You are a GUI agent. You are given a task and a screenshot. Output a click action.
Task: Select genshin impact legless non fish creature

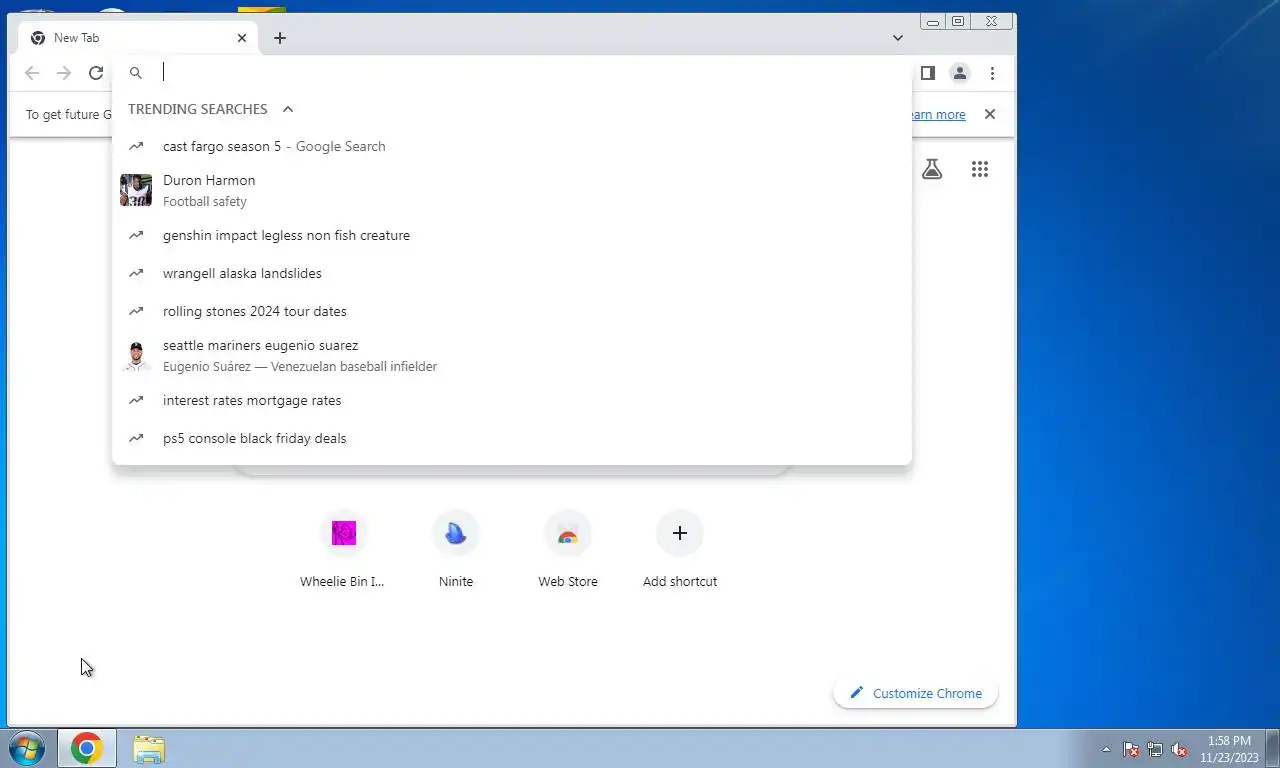[x=512, y=235]
